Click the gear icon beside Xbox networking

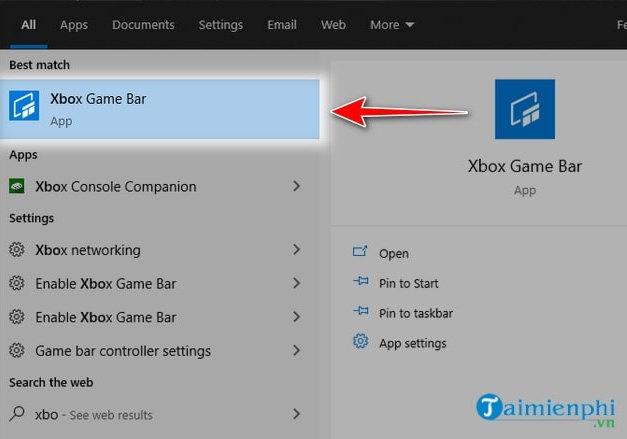16,250
